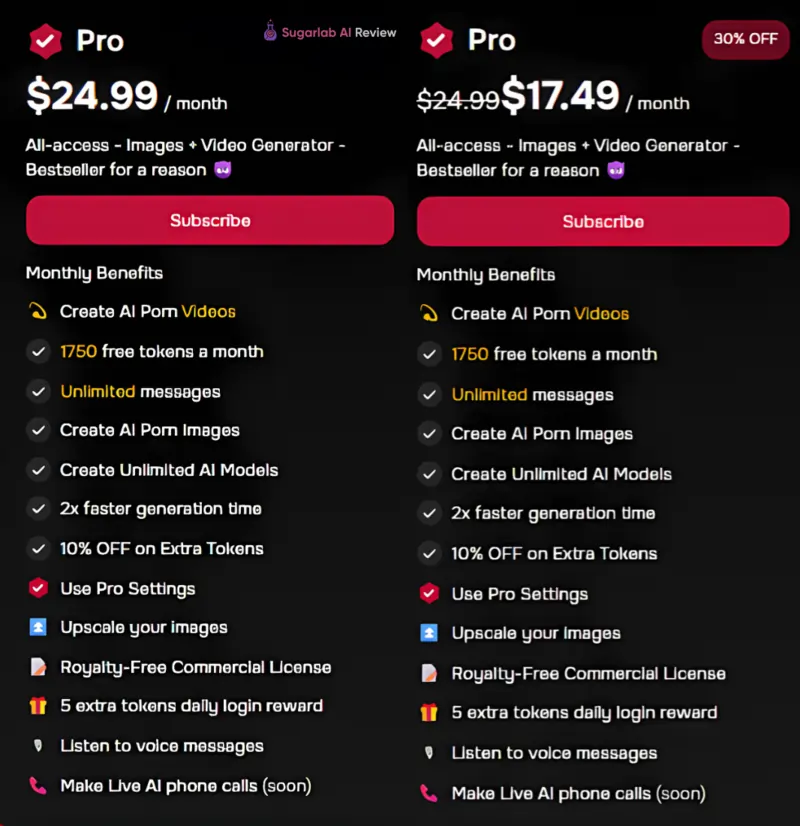Image resolution: width=800 pixels, height=826 pixels.
Task: Click the Sugarlab AI flask icon at top
Action: click(268, 31)
